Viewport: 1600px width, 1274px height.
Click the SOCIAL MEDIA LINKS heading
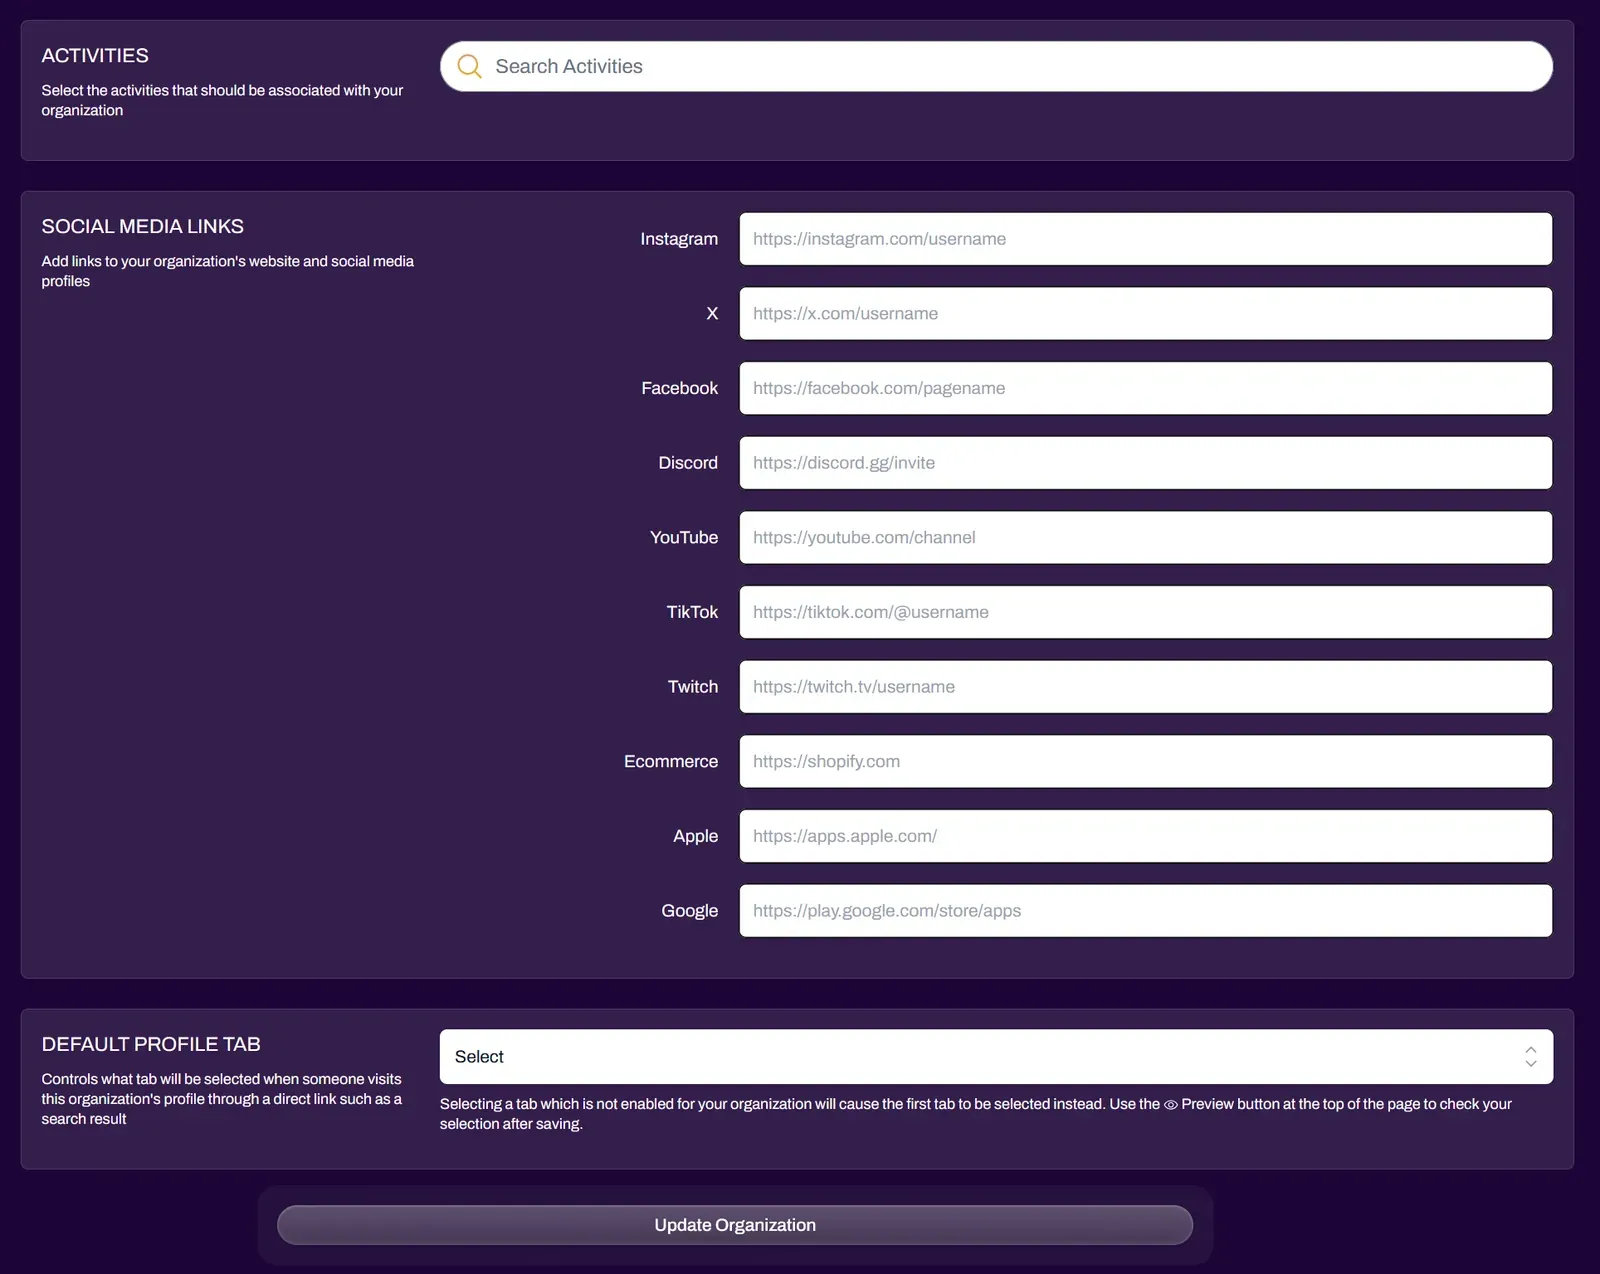pyautogui.click(x=142, y=226)
